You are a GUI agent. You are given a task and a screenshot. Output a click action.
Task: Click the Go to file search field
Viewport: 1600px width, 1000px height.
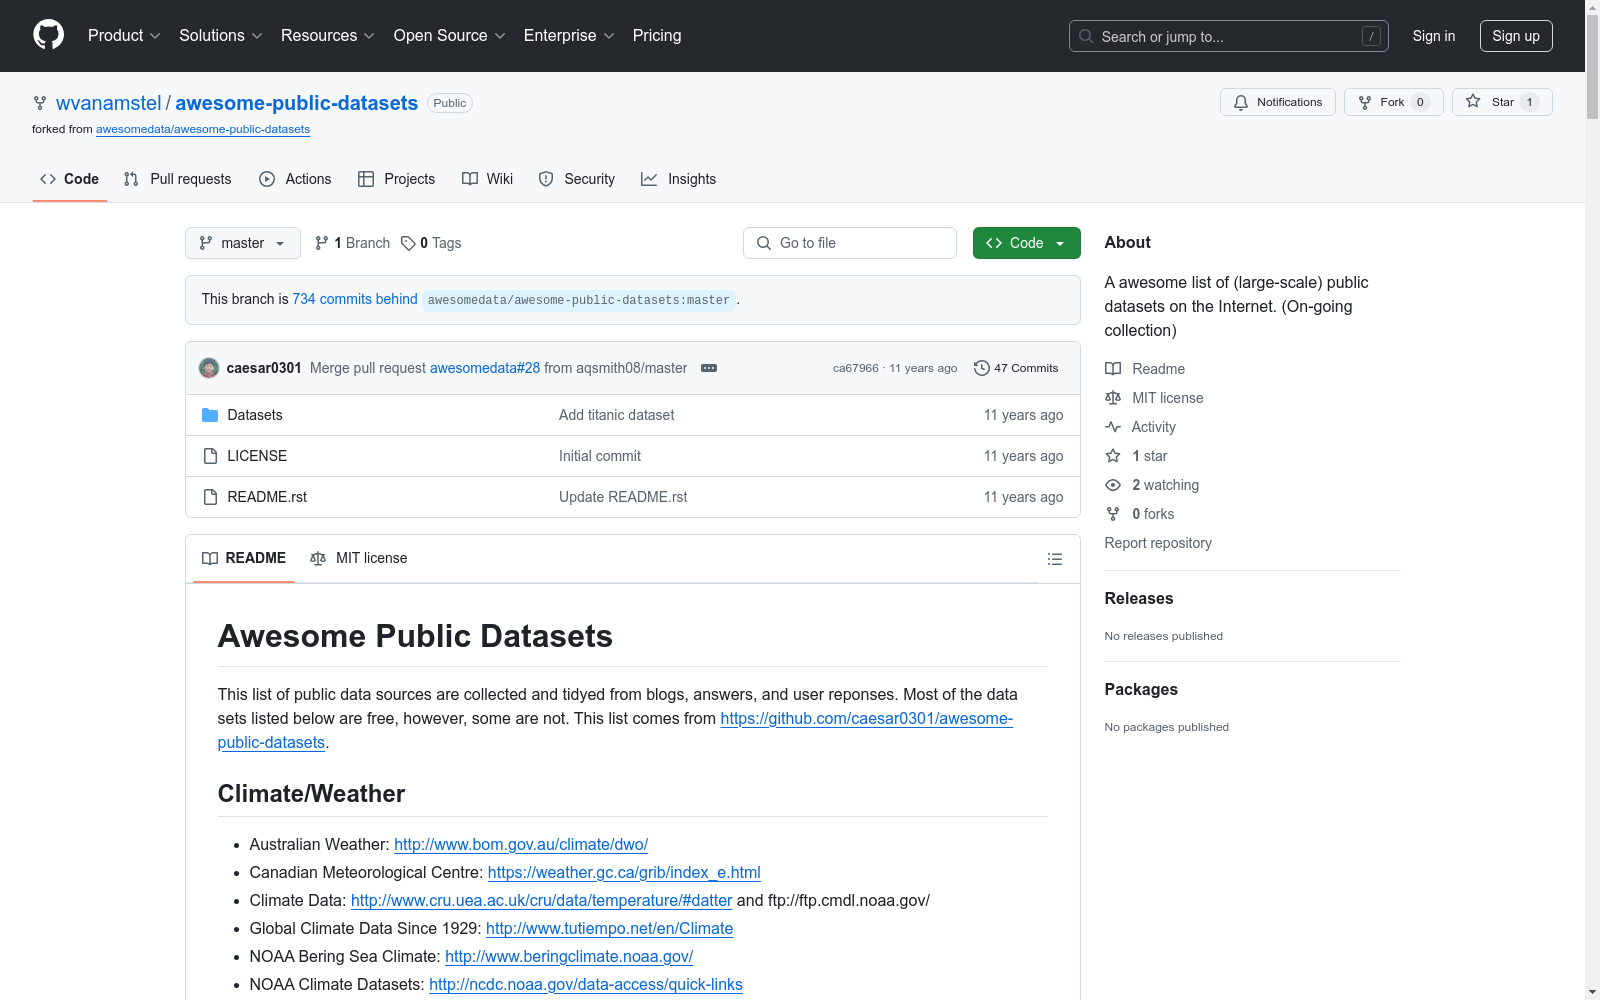pos(850,243)
